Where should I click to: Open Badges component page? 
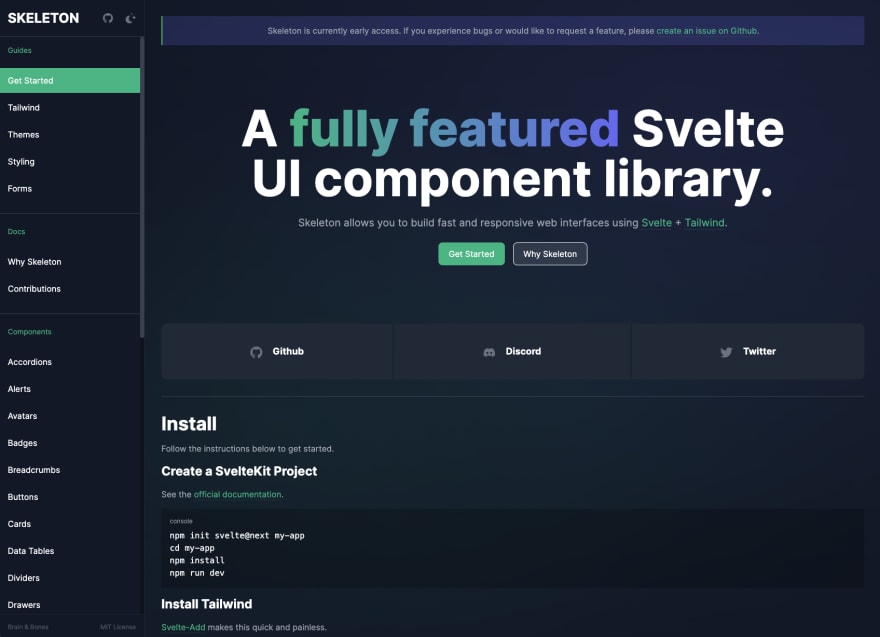click(22, 443)
